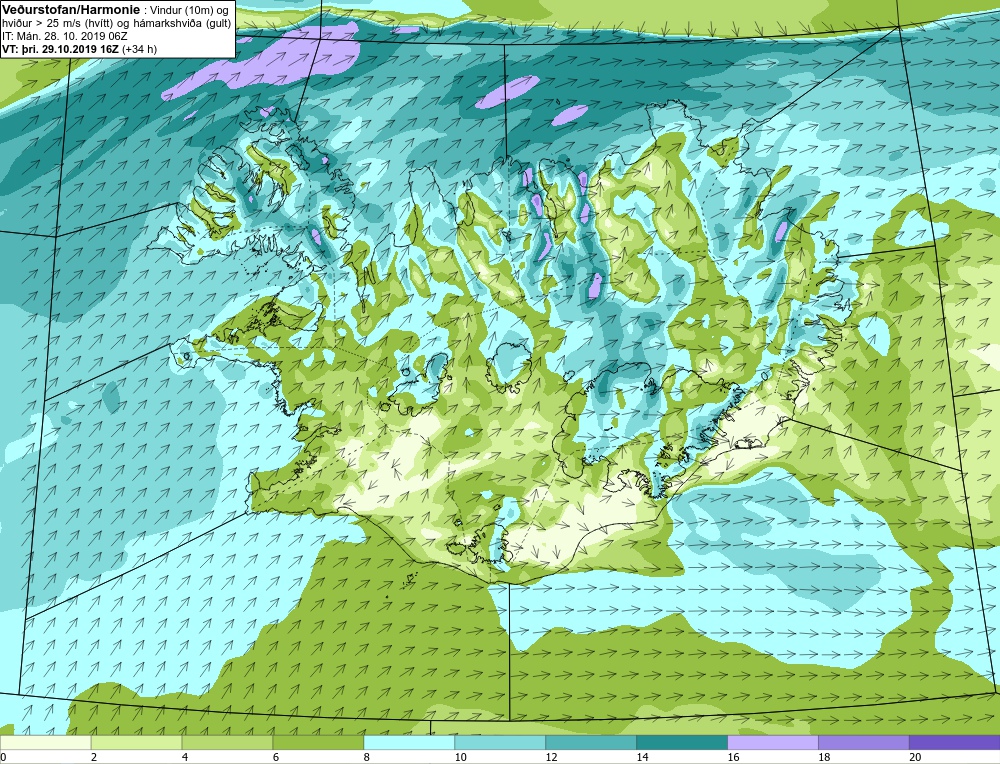The width and height of the screenshot is (1000, 764).
Task: Click the legend label '12'
Action: [x=551, y=757]
